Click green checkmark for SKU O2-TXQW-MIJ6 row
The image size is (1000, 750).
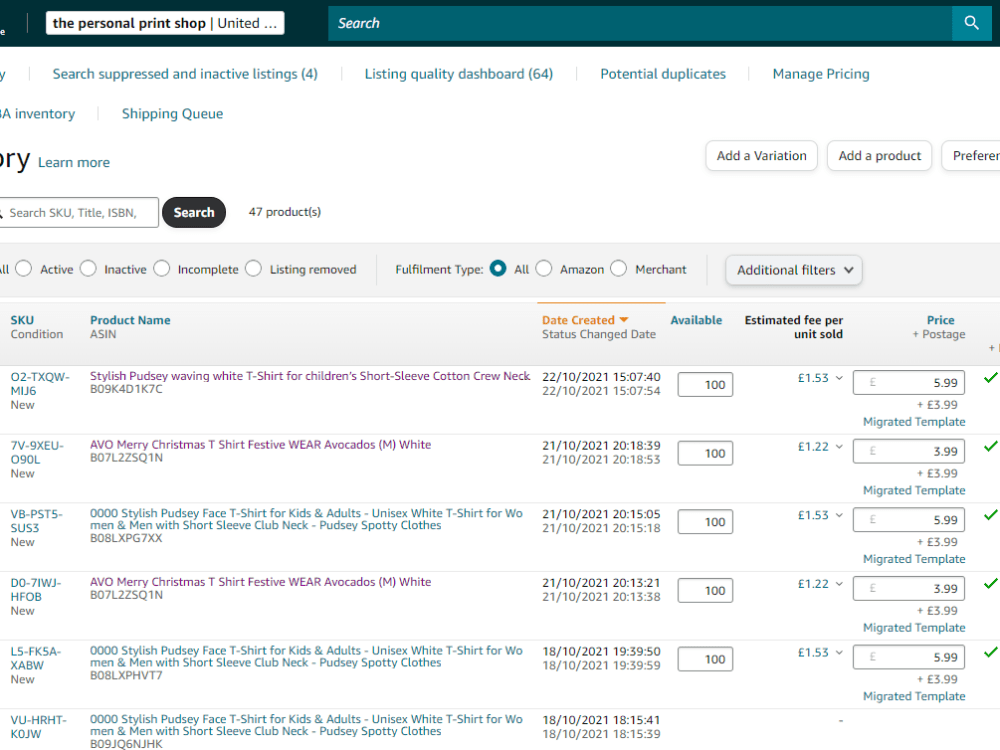click(990, 378)
